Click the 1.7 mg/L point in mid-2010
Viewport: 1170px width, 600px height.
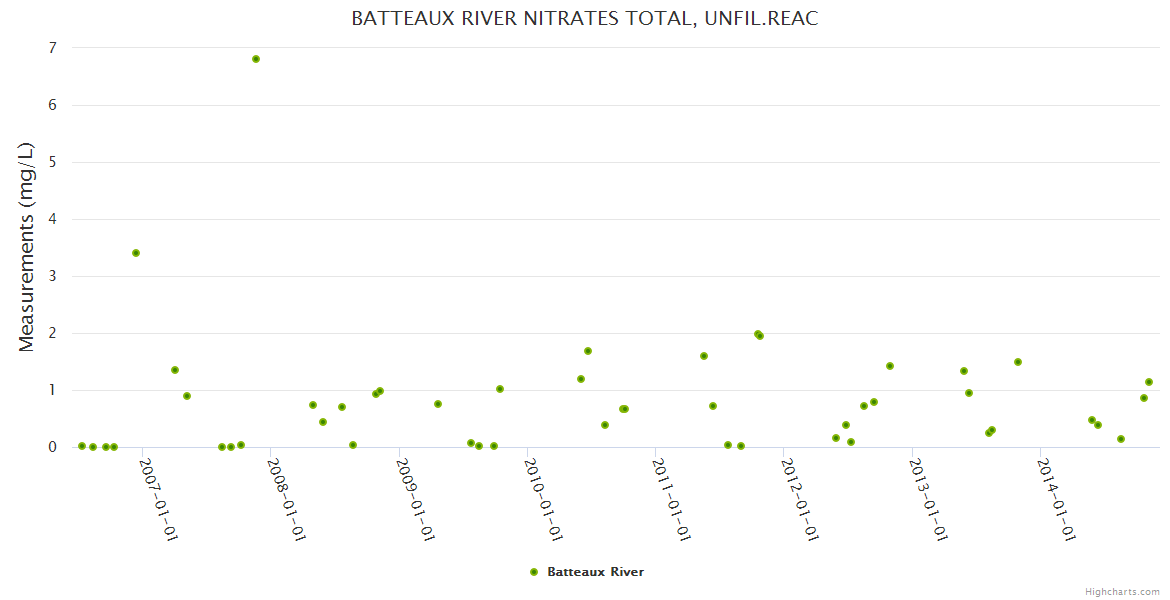tap(588, 351)
